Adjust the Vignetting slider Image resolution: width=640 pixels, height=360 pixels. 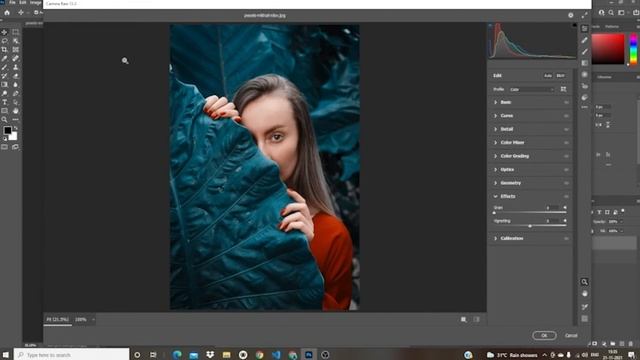pyautogui.click(x=530, y=226)
